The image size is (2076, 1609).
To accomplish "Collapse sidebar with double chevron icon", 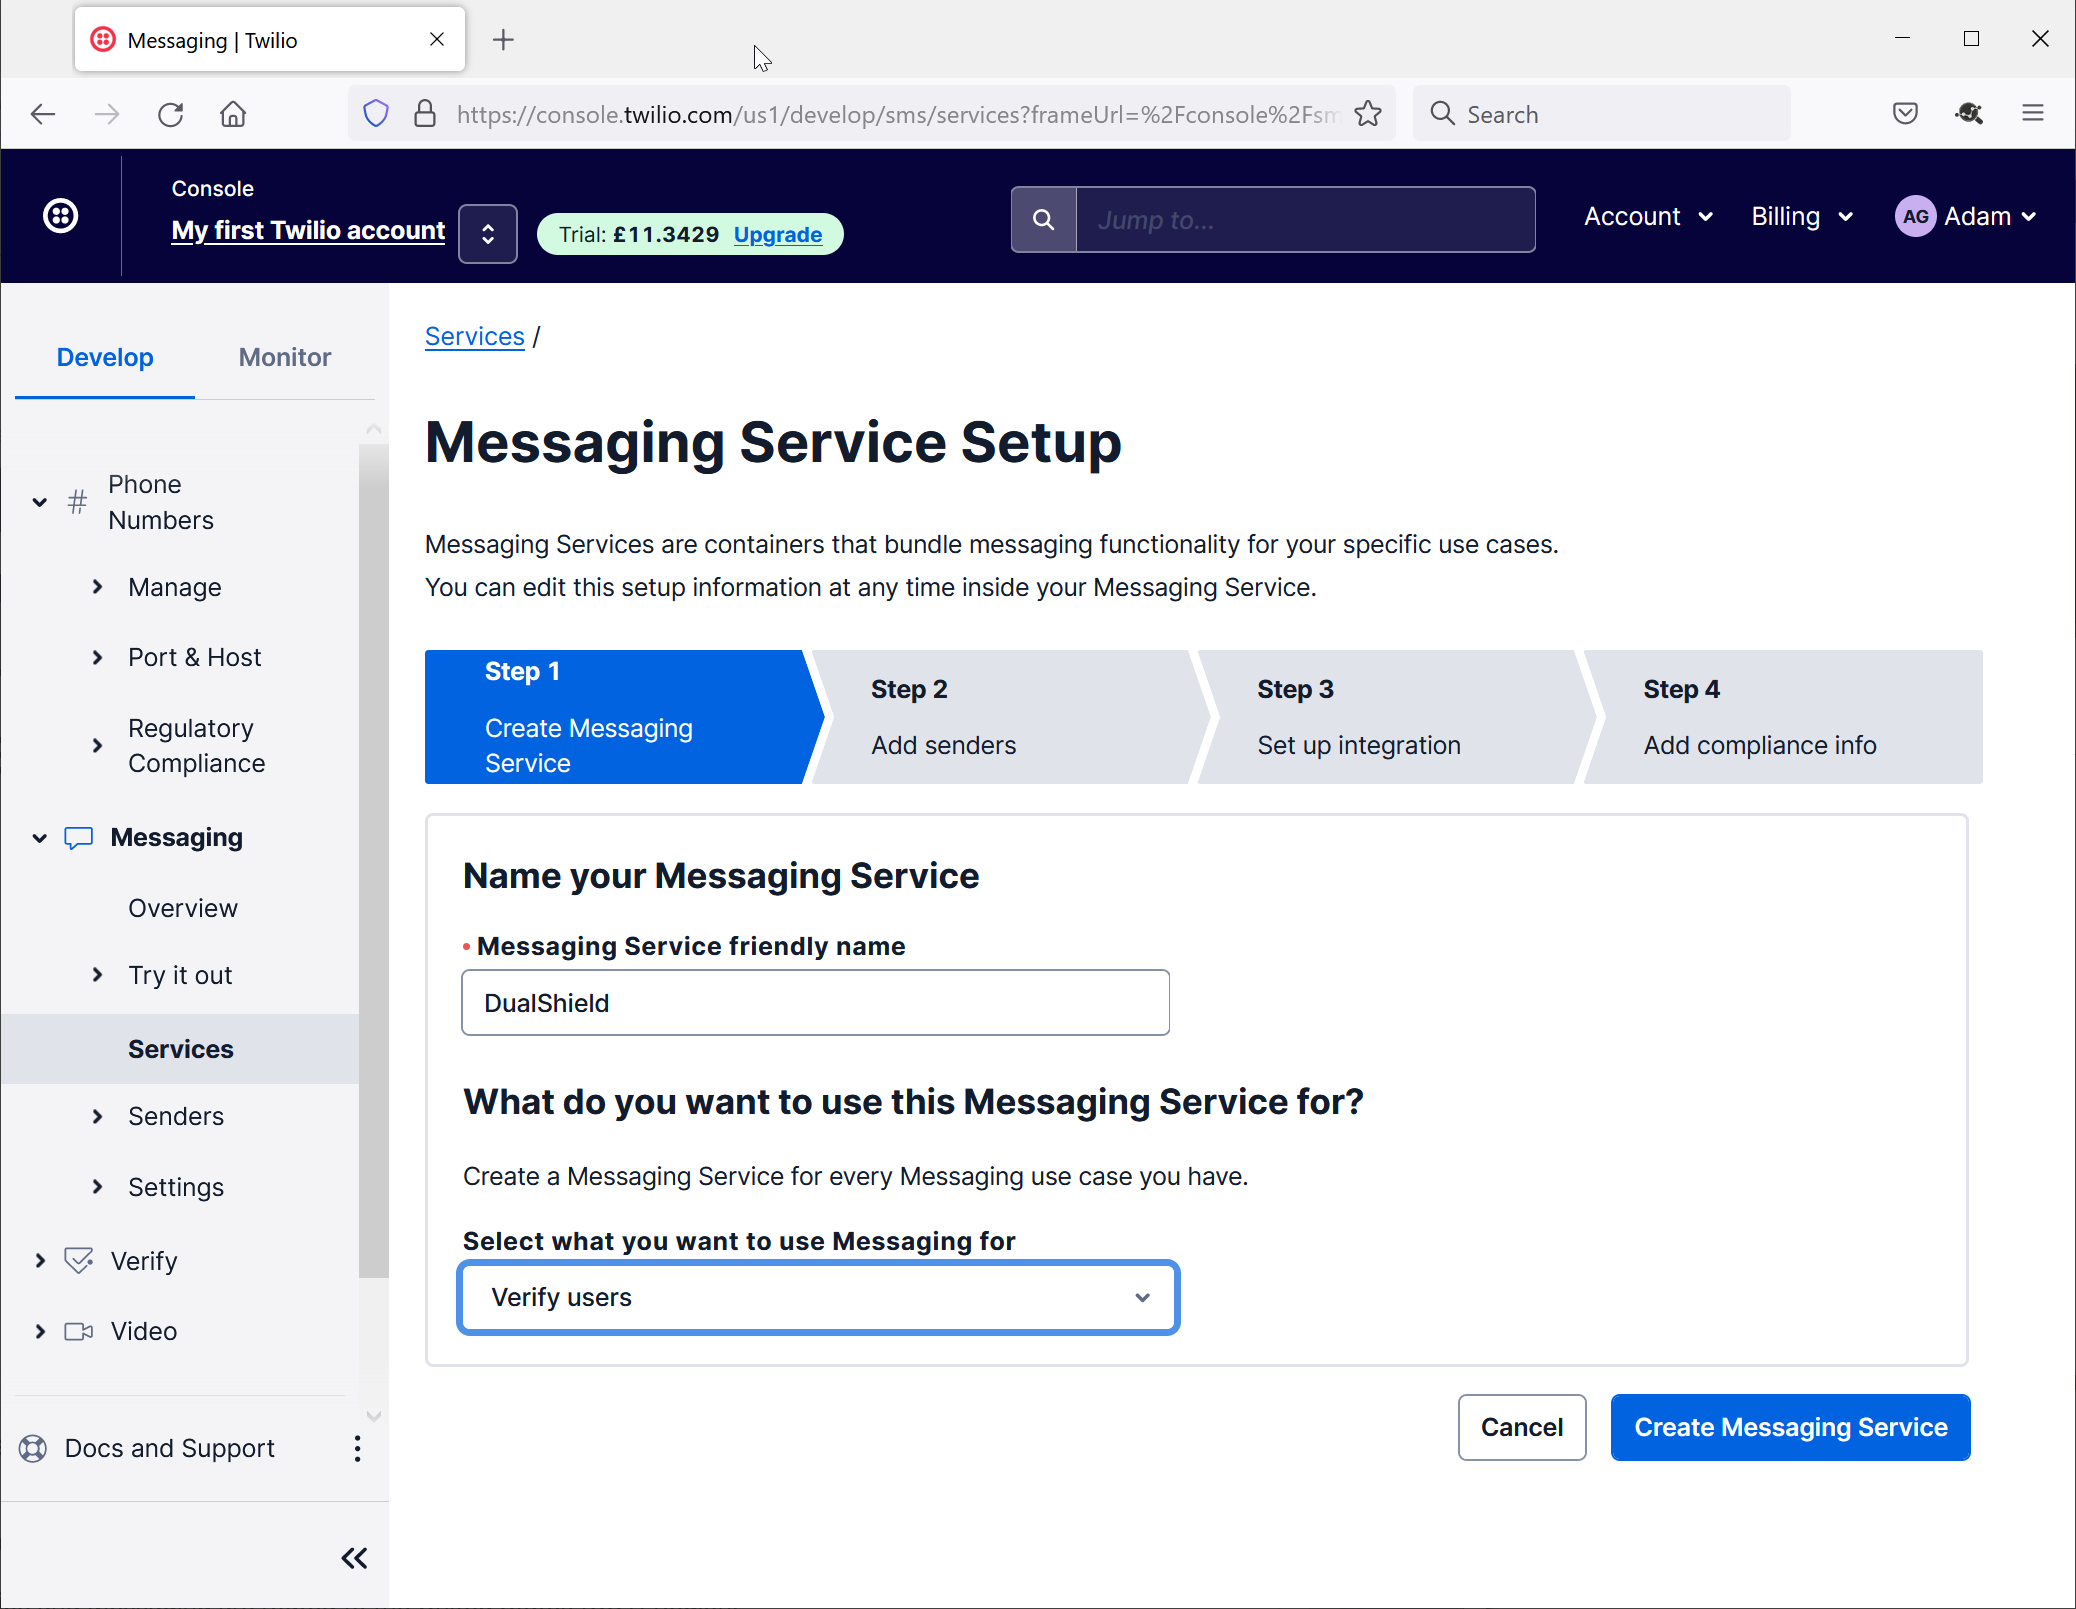I will pyautogui.click(x=354, y=1558).
